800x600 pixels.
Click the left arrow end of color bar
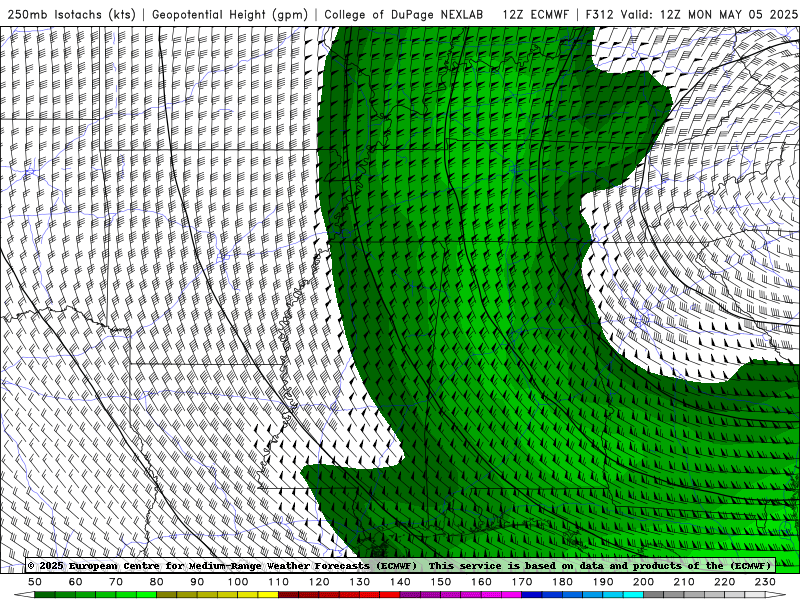[24, 594]
